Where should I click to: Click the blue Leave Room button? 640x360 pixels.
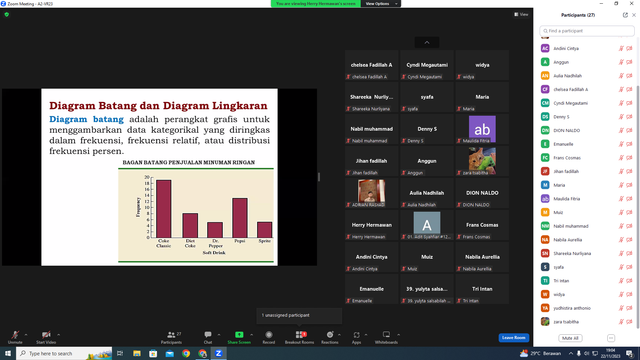(513, 338)
